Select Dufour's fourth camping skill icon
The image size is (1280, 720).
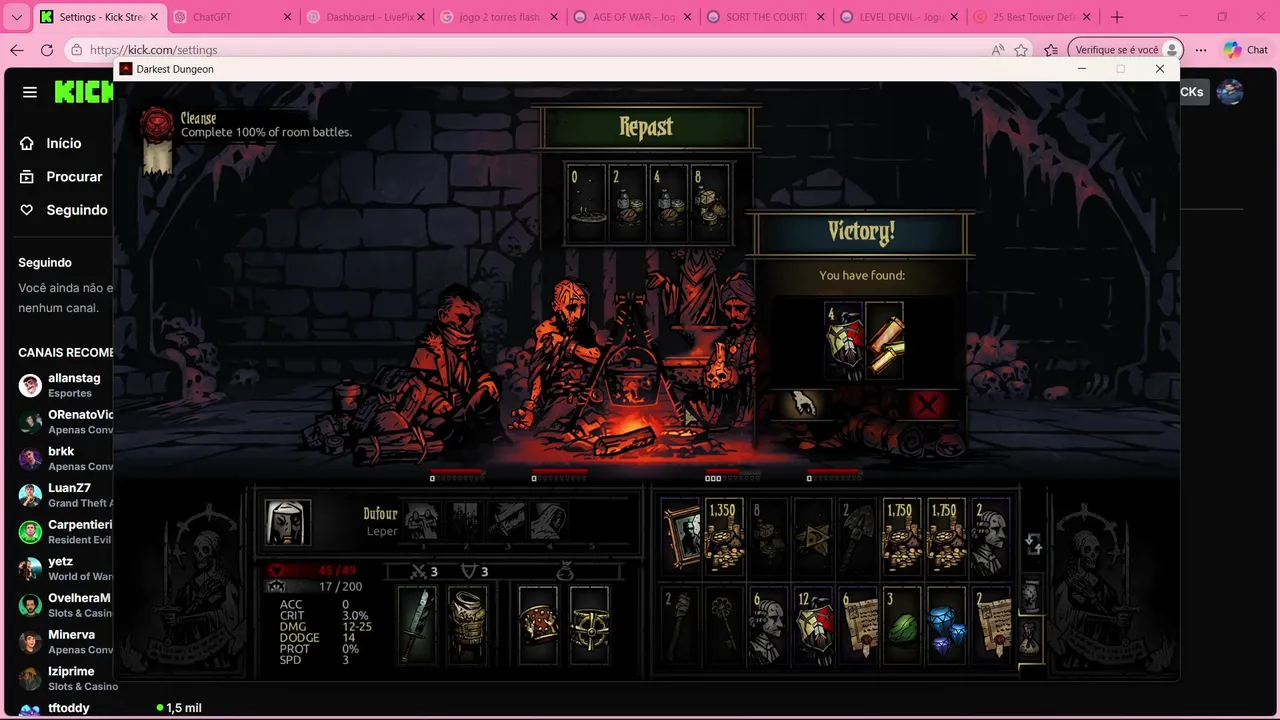coord(549,522)
